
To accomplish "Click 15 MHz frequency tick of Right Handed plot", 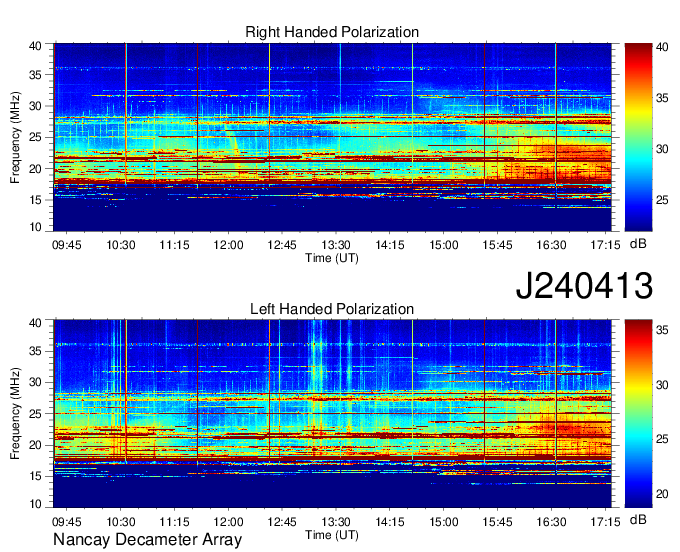I will coord(35,200).
